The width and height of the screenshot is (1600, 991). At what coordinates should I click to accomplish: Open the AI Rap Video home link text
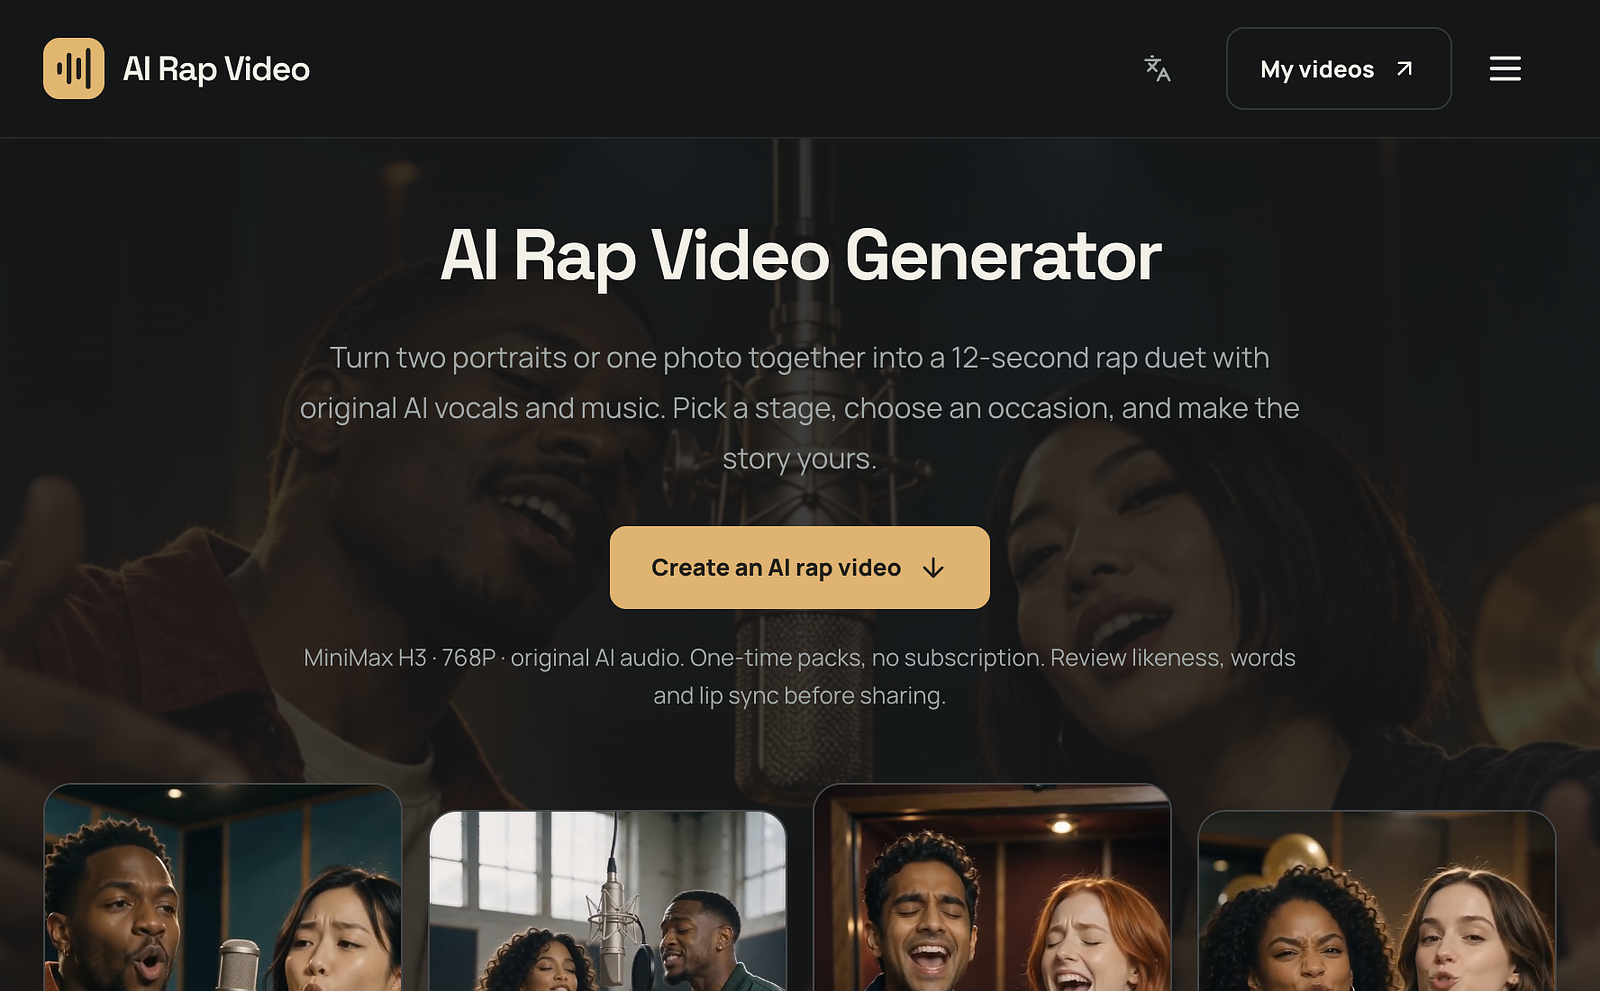tap(216, 69)
